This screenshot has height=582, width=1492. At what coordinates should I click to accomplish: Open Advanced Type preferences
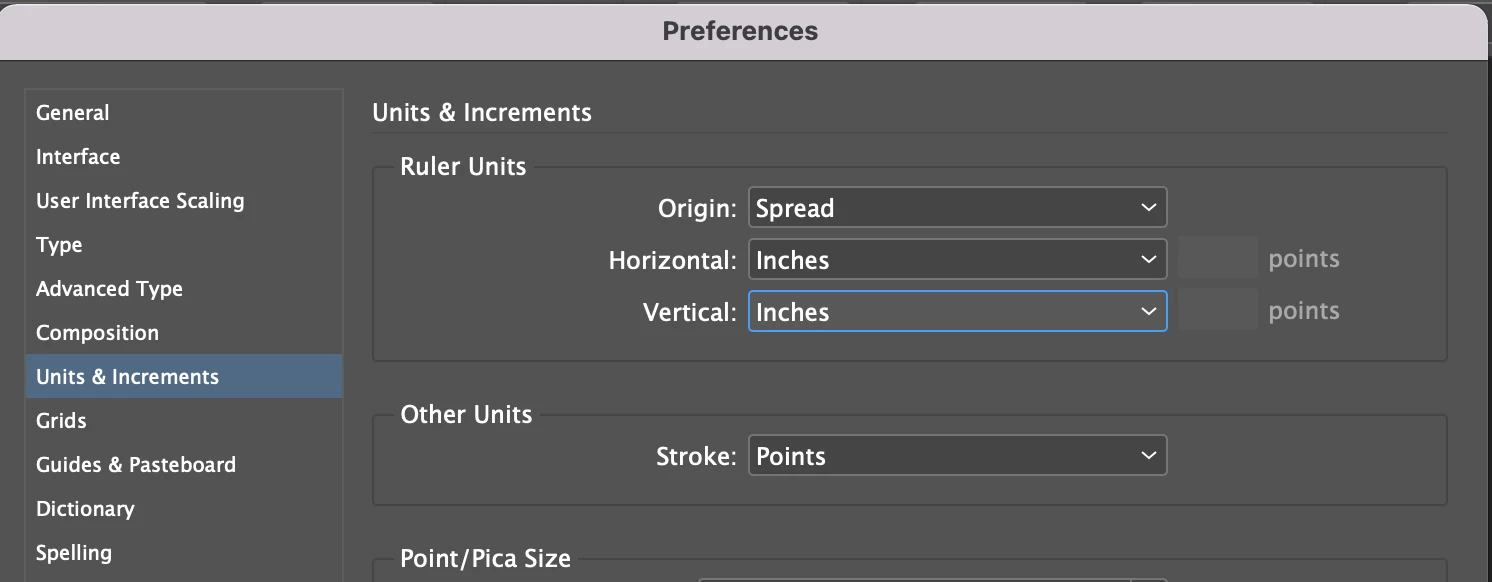tap(109, 289)
